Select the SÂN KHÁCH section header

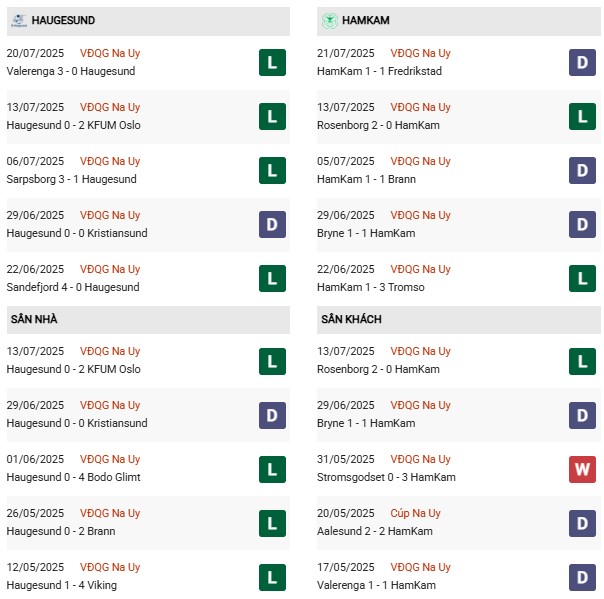coord(352,319)
